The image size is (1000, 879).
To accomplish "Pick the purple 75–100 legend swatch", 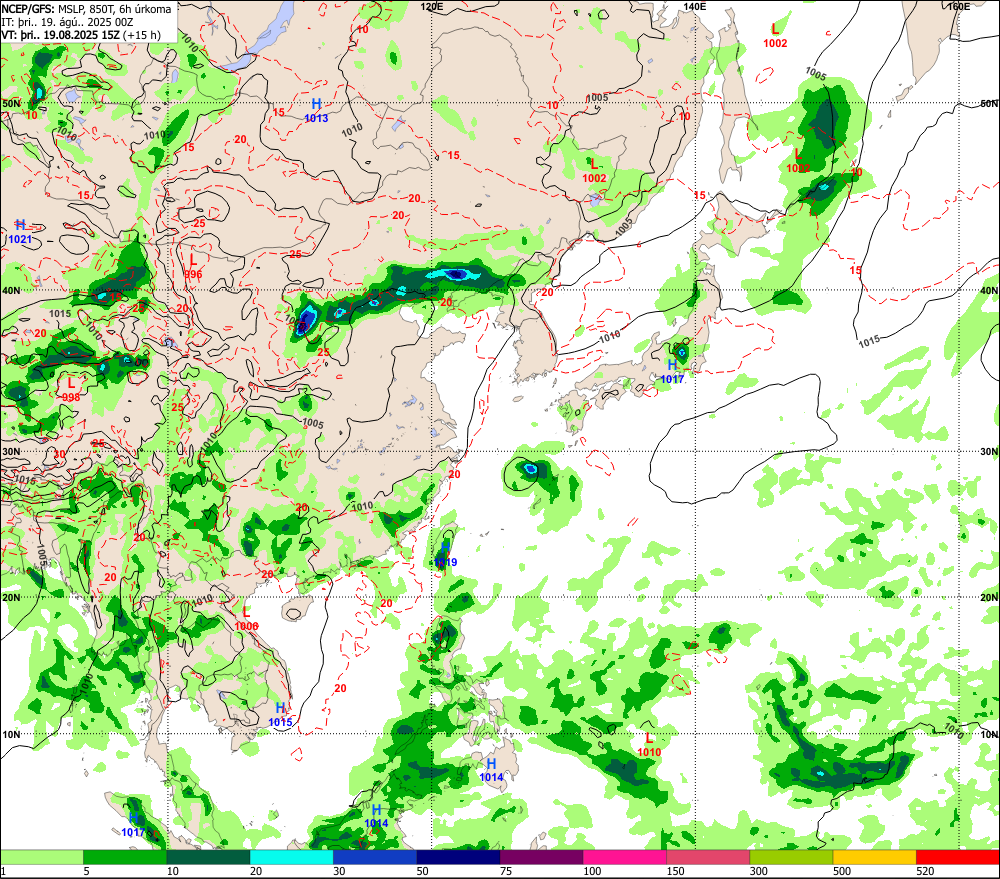I will 541,857.
